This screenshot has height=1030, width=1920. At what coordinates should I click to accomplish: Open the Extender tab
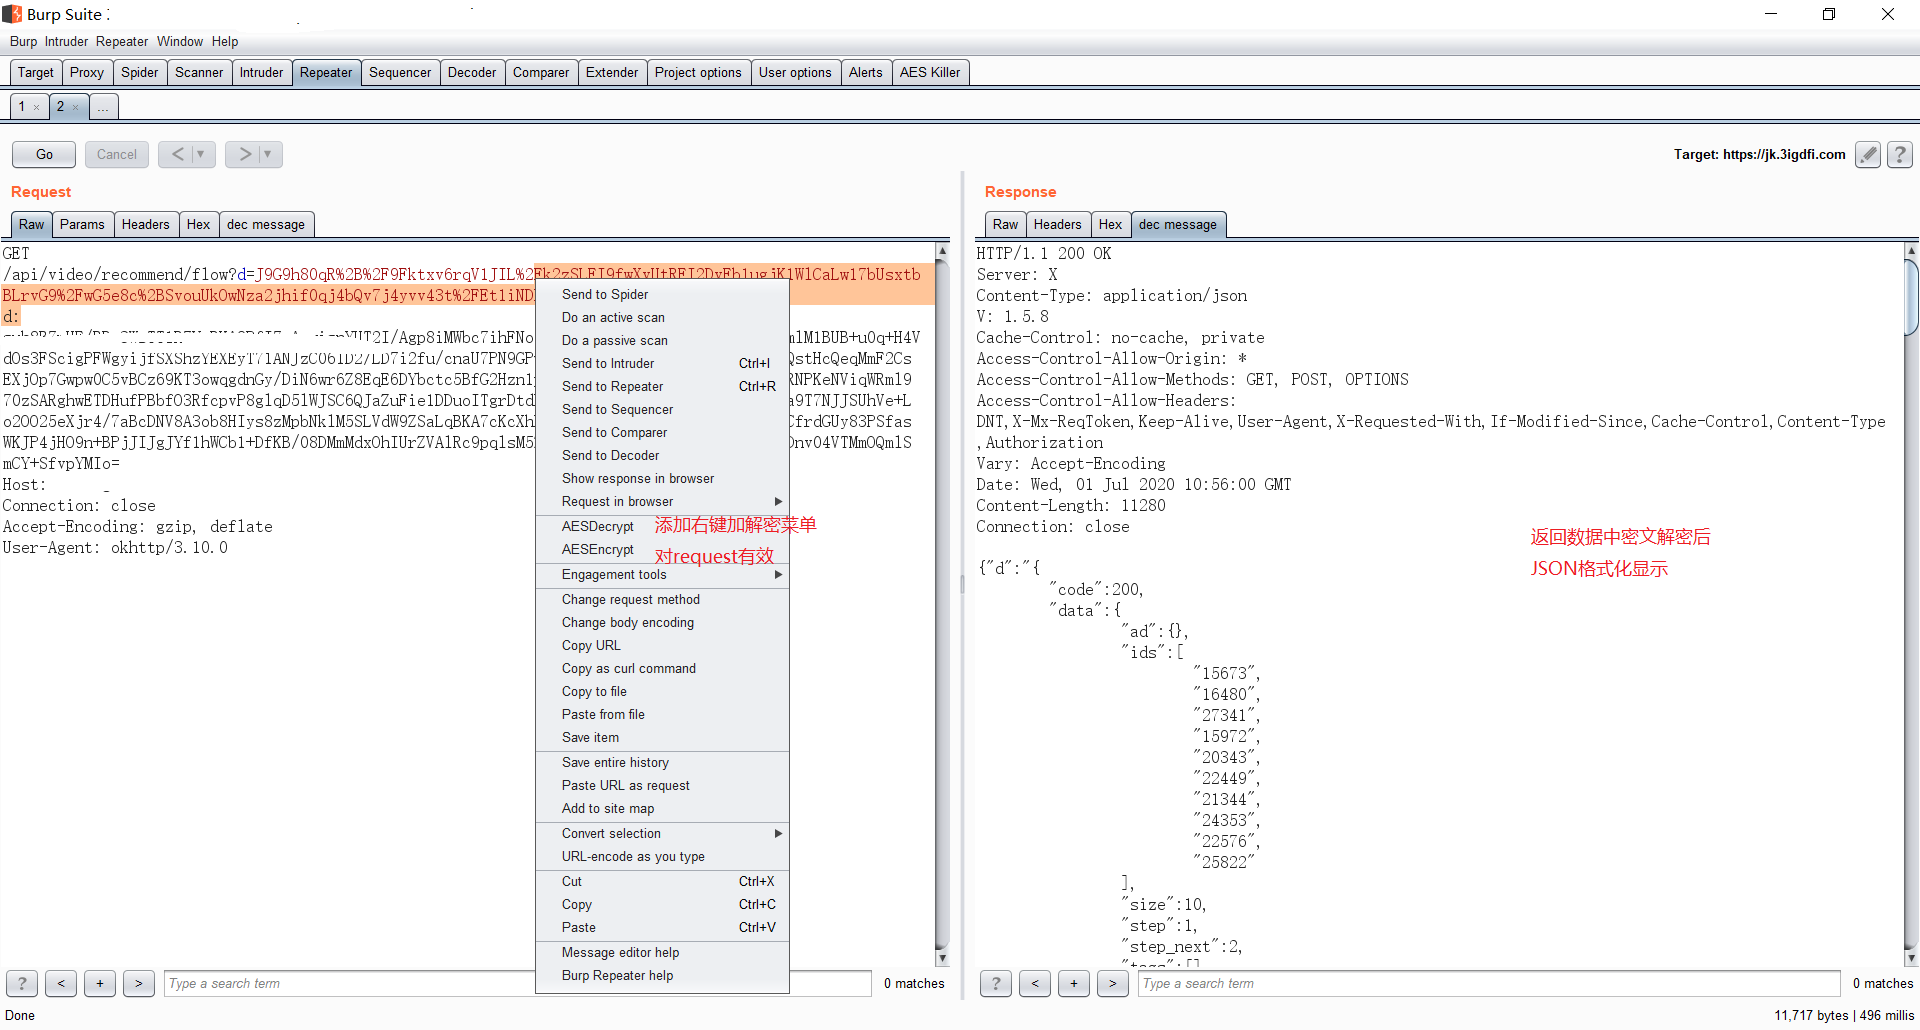(x=612, y=73)
